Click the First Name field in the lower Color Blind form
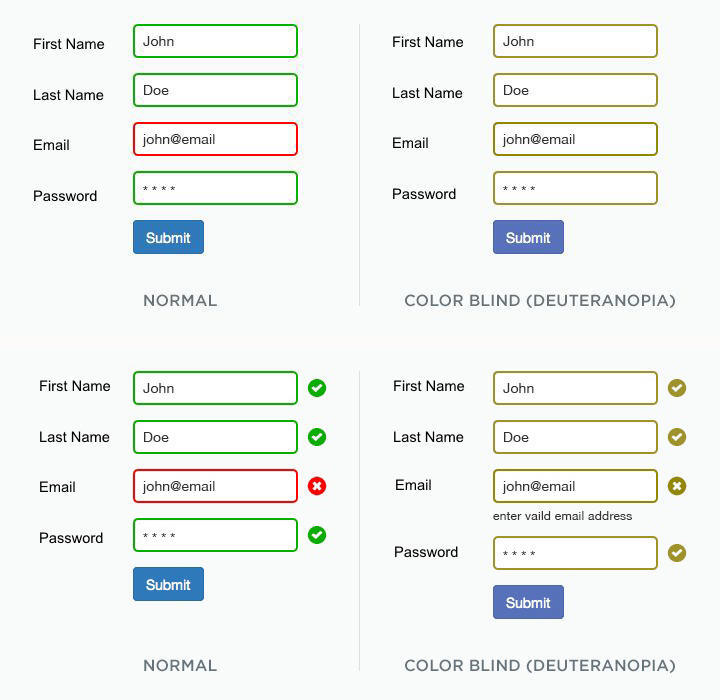720x700 pixels. tap(575, 388)
